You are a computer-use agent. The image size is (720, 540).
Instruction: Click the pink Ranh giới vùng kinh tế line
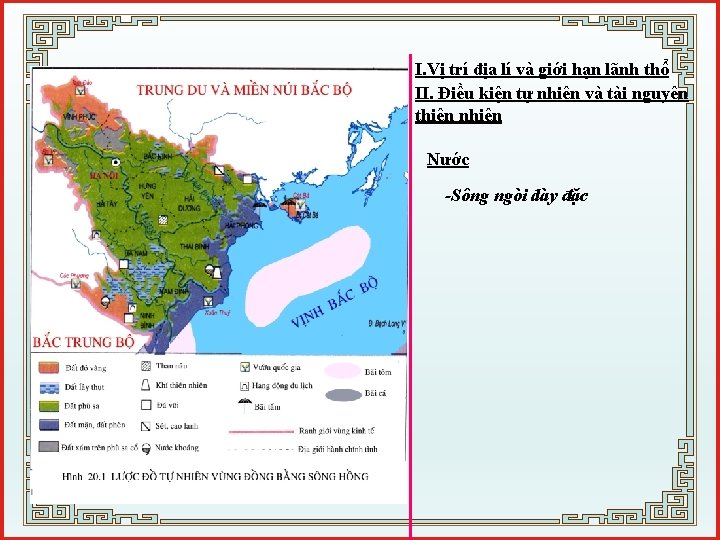261,432
